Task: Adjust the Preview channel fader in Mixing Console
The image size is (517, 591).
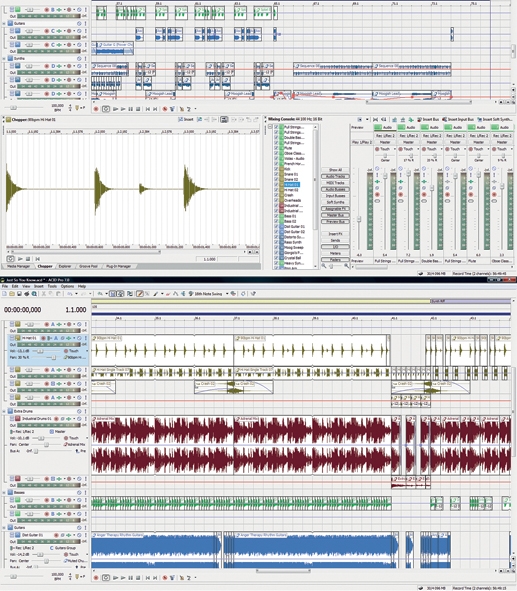Action: [x=359, y=219]
